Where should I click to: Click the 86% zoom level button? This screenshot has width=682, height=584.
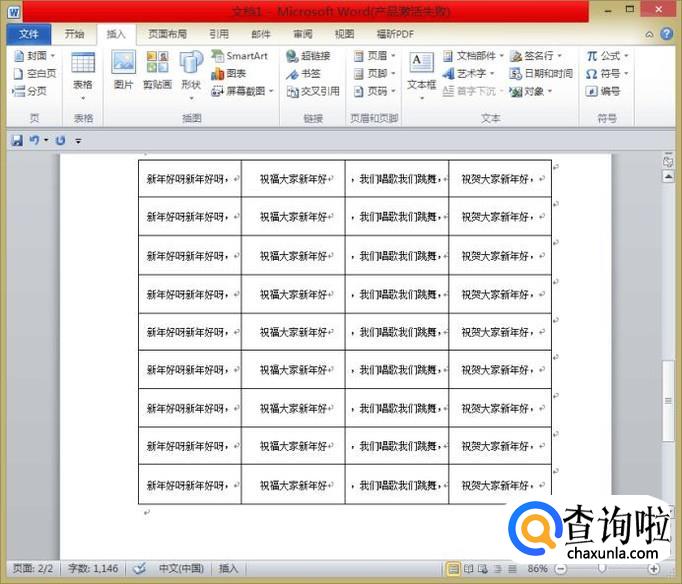(537, 568)
